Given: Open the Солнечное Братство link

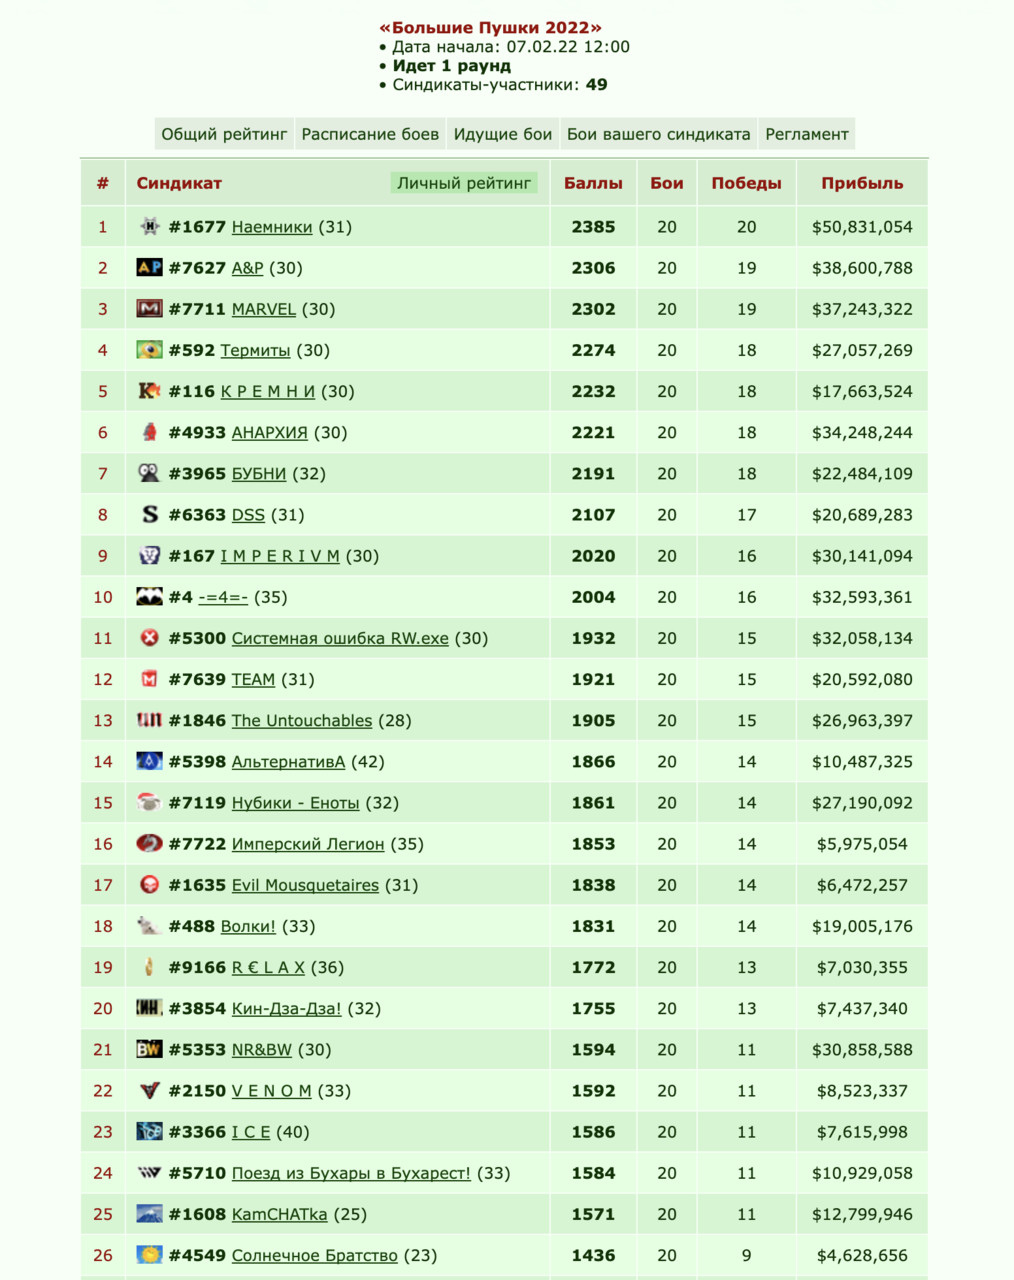Looking at the screenshot, I should pyautogui.click(x=315, y=1255).
